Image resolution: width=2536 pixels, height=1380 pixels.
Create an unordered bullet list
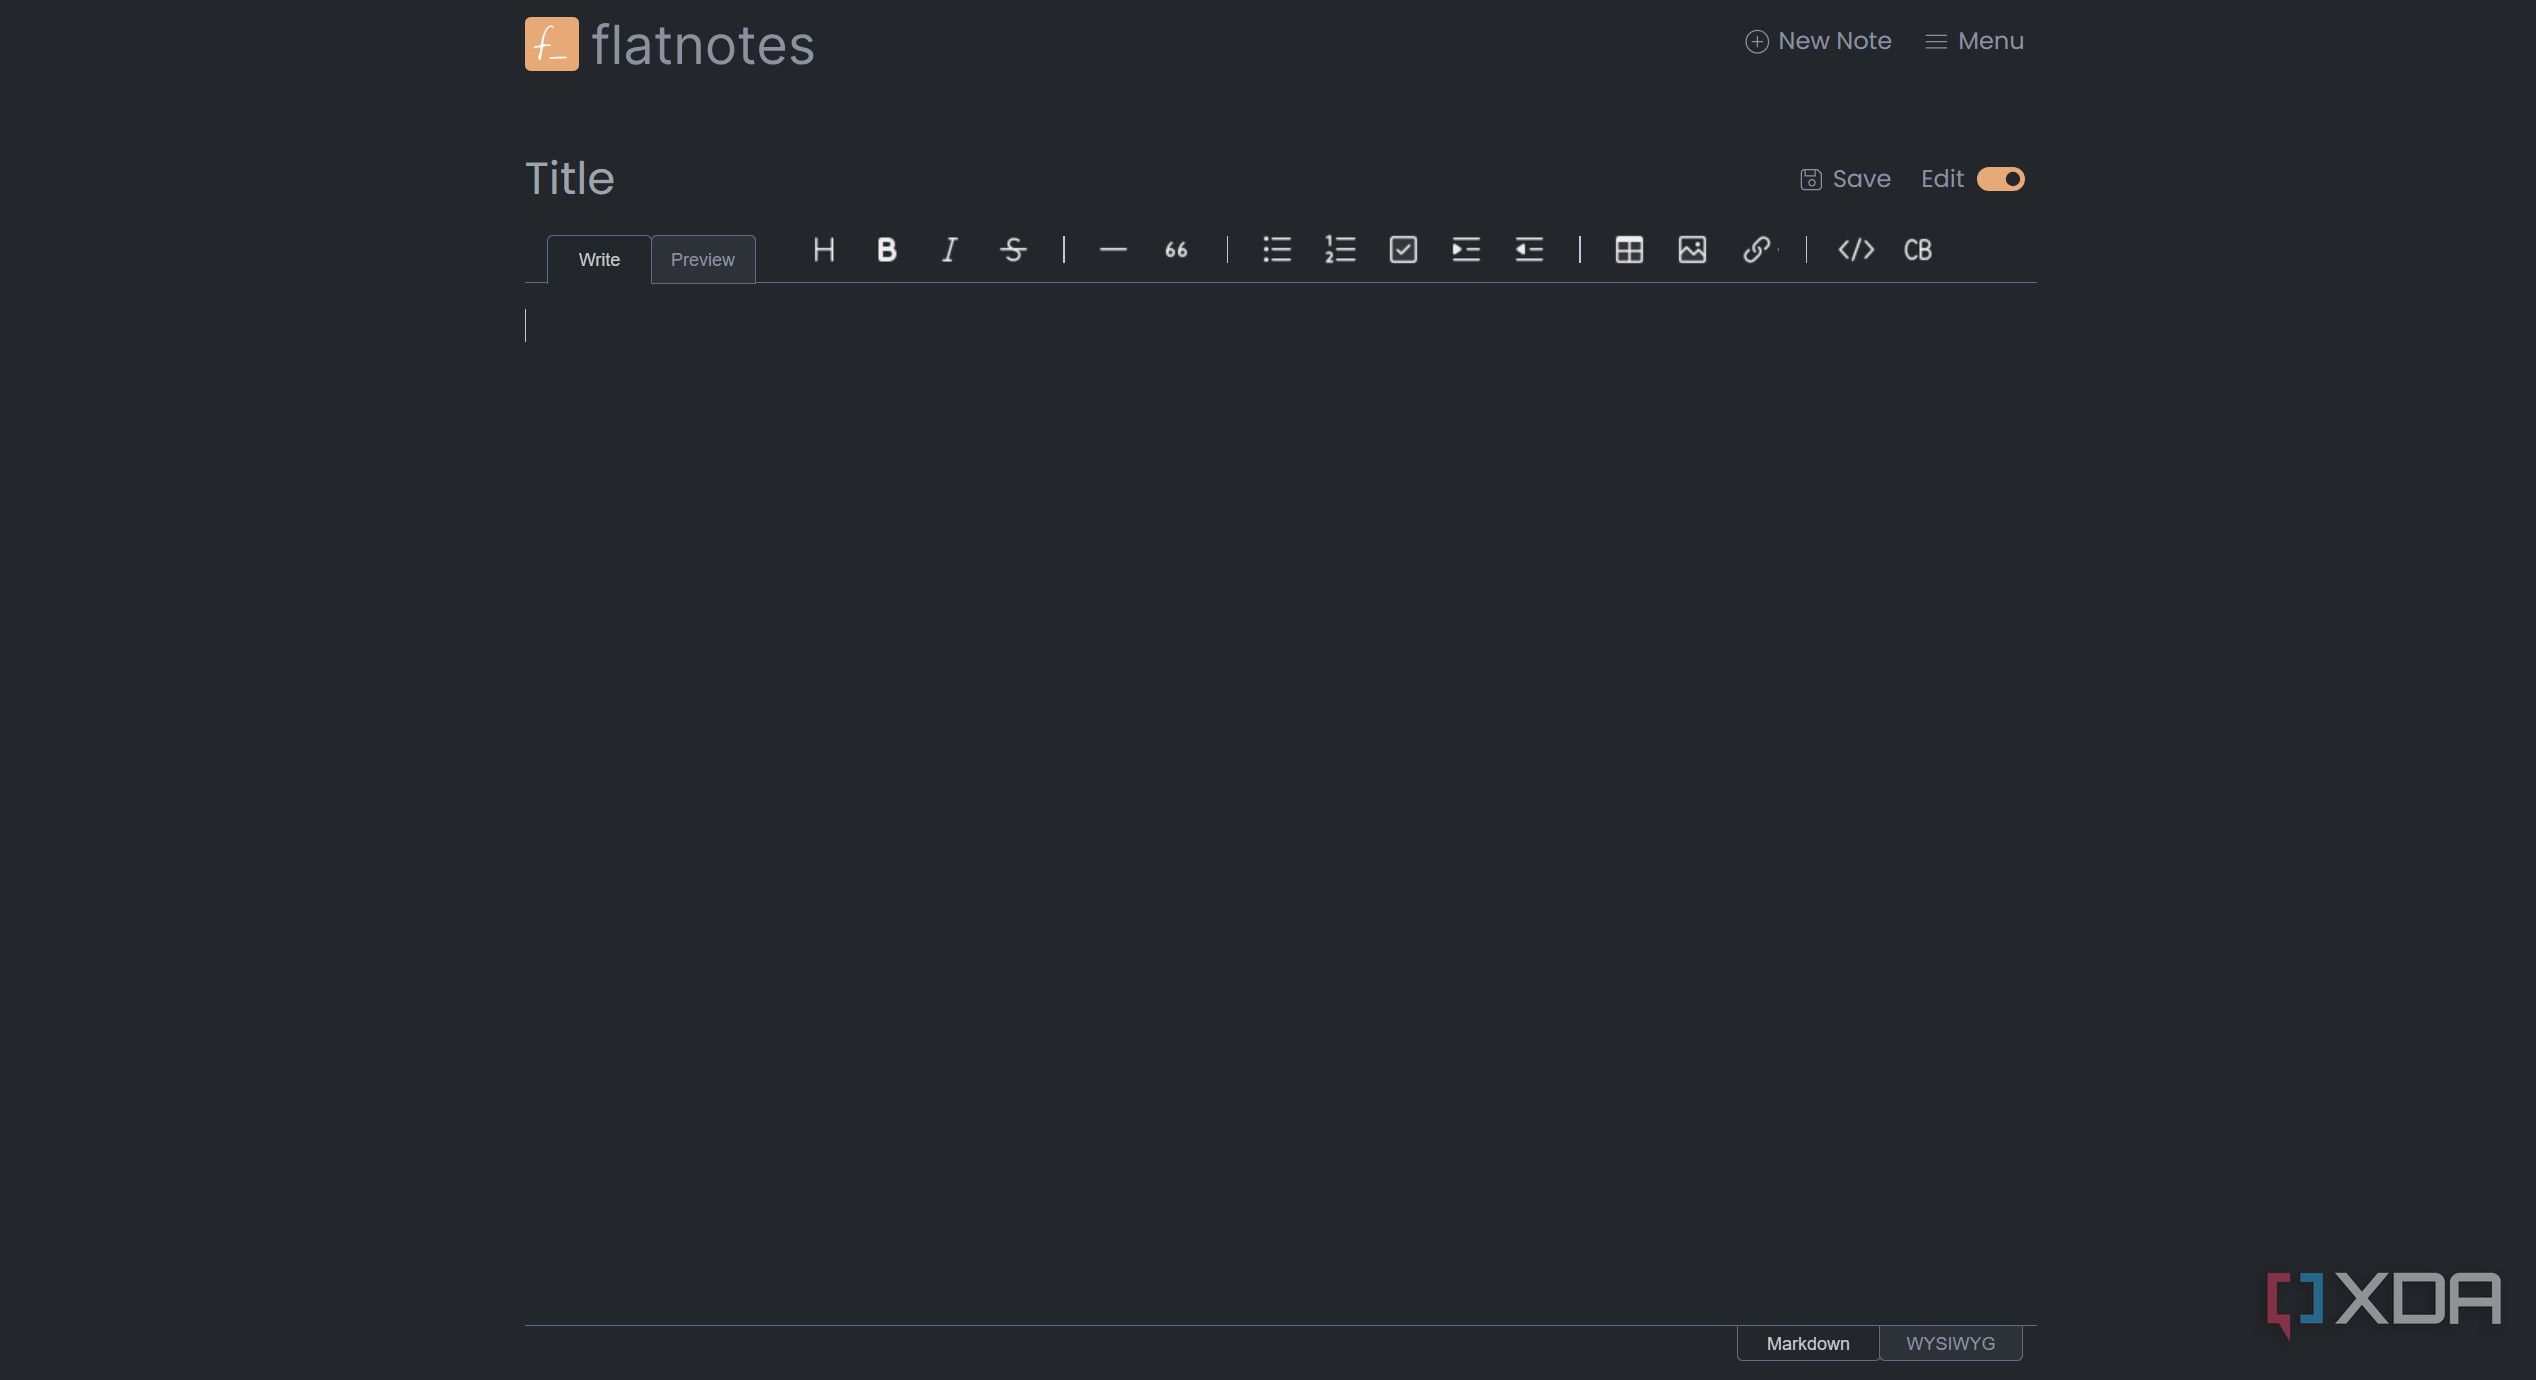click(x=1277, y=249)
